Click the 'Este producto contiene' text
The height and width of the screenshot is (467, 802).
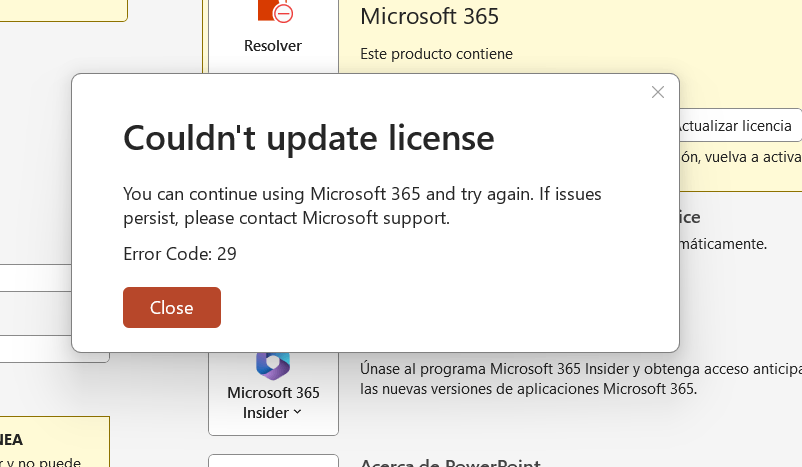(x=436, y=54)
